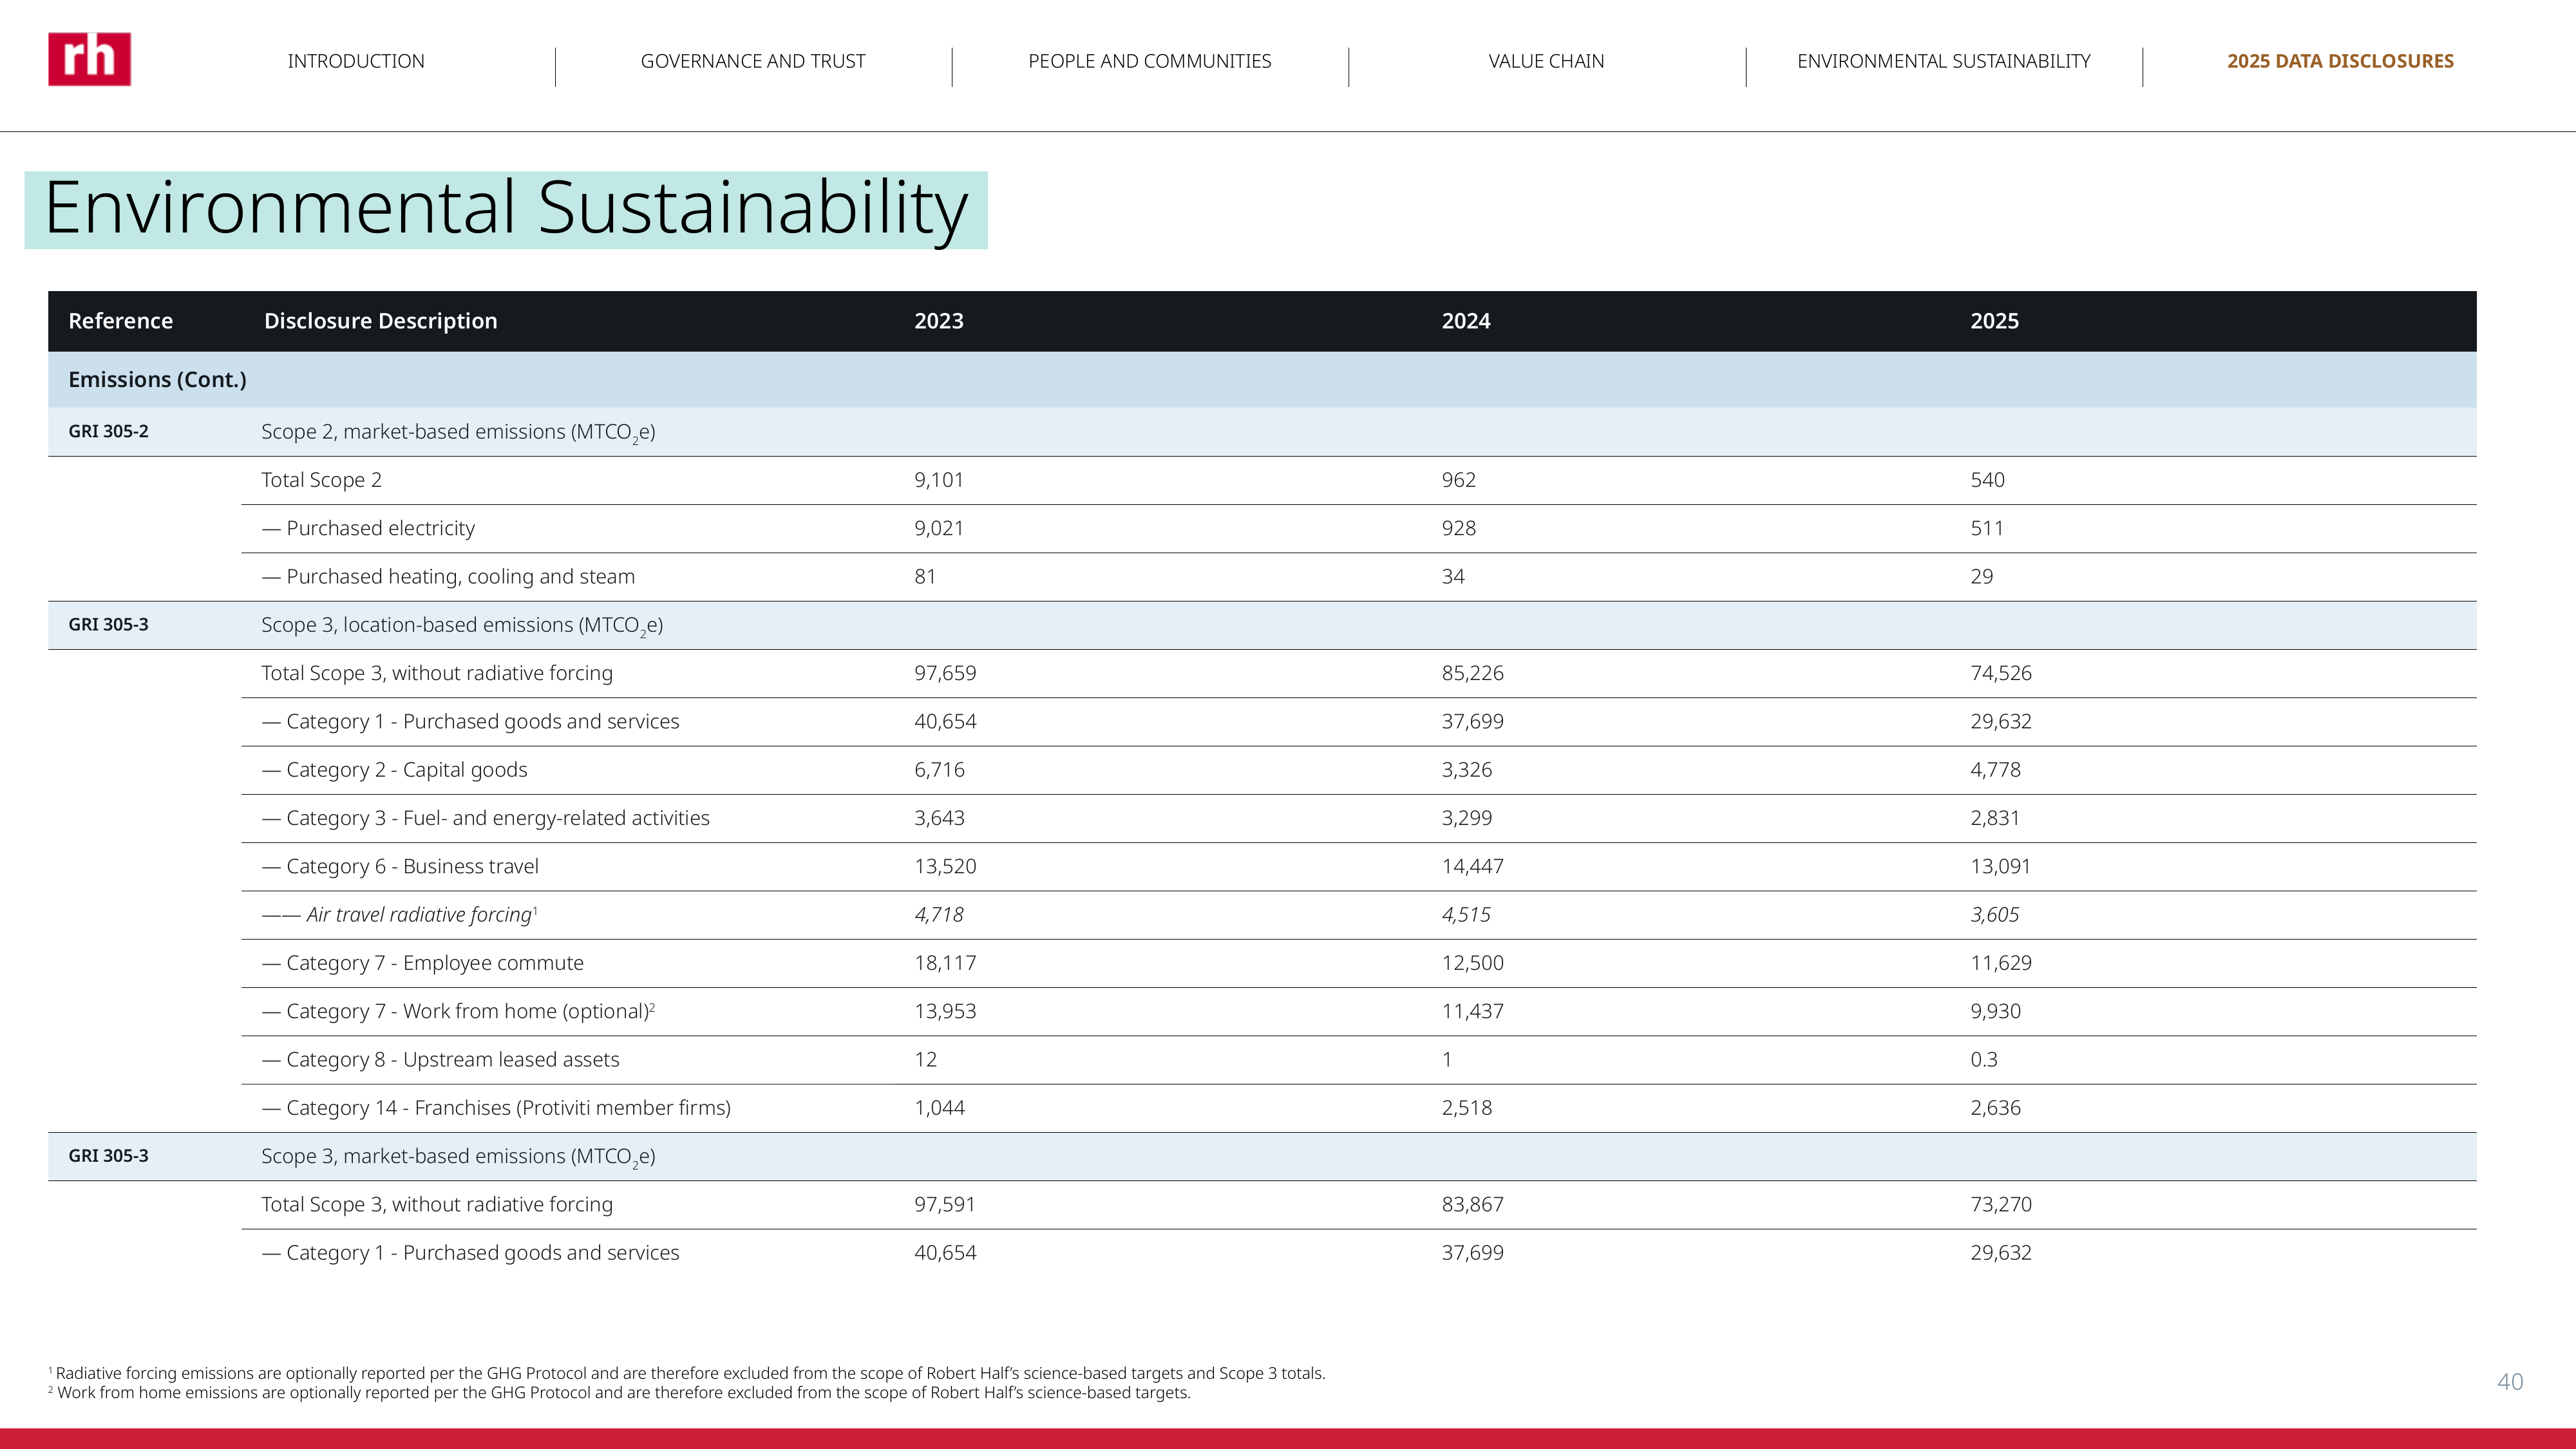This screenshot has height=1449, width=2576.
Task: Click Category 6 - Business travel label
Action: point(400,866)
